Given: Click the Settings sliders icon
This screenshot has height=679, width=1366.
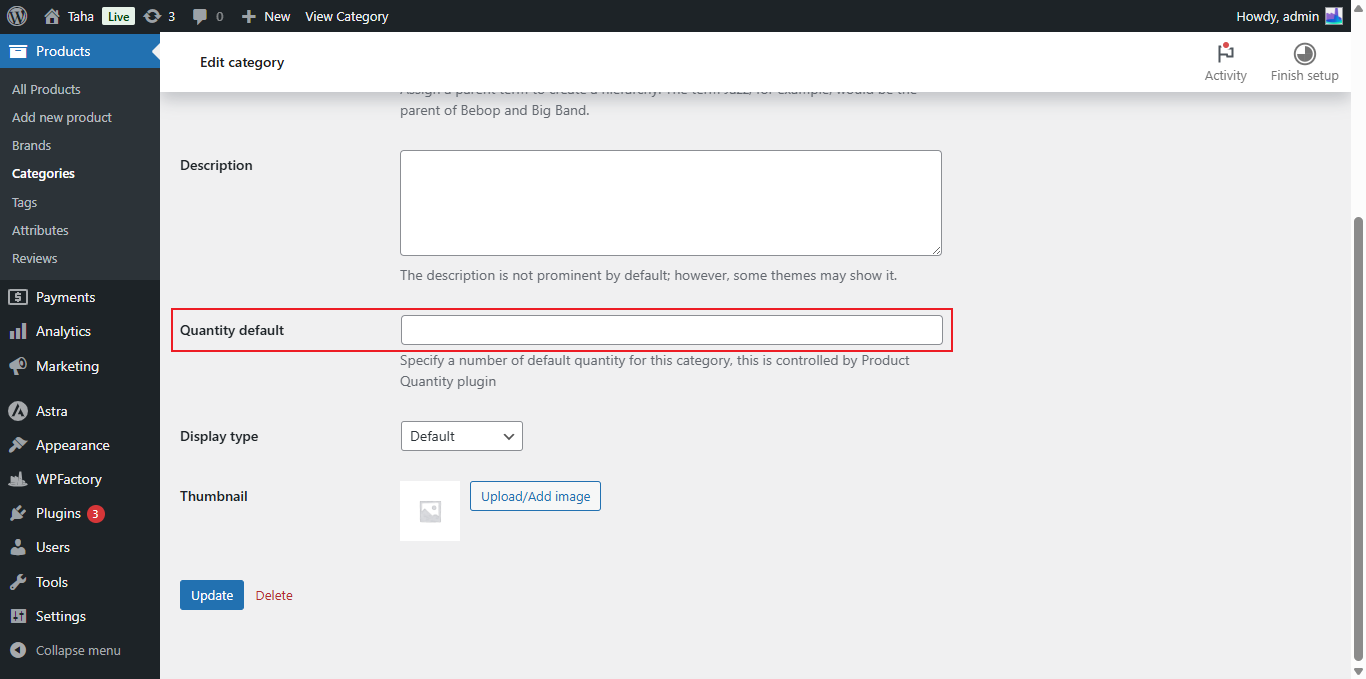Looking at the screenshot, I should (x=18, y=616).
